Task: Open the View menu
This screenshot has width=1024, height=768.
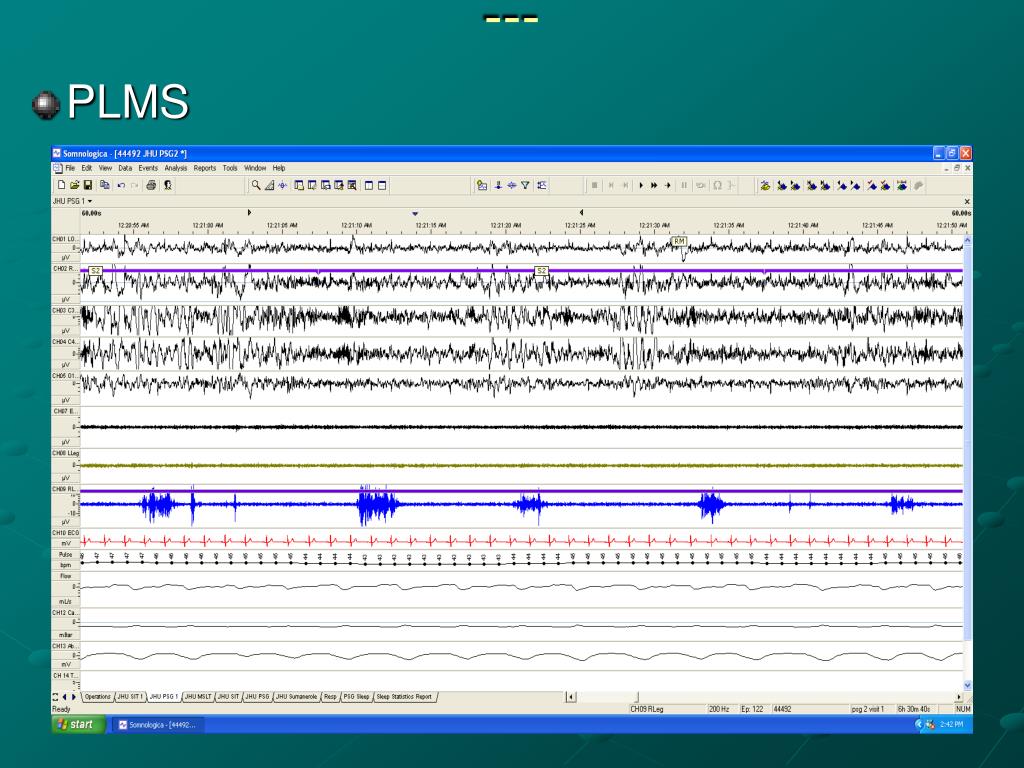Action: pyautogui.click(x=105, y=168)
